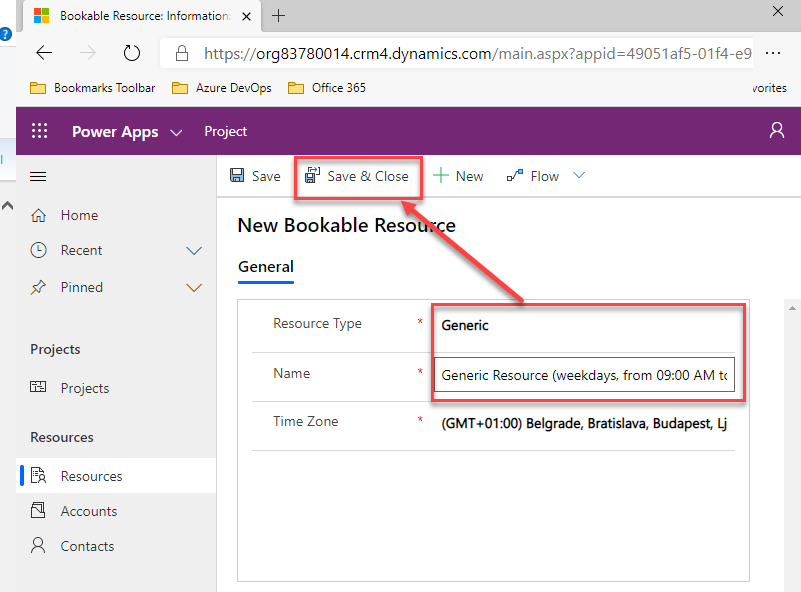Click the Save & Close button
801x592 pixels.
(357, 176)
